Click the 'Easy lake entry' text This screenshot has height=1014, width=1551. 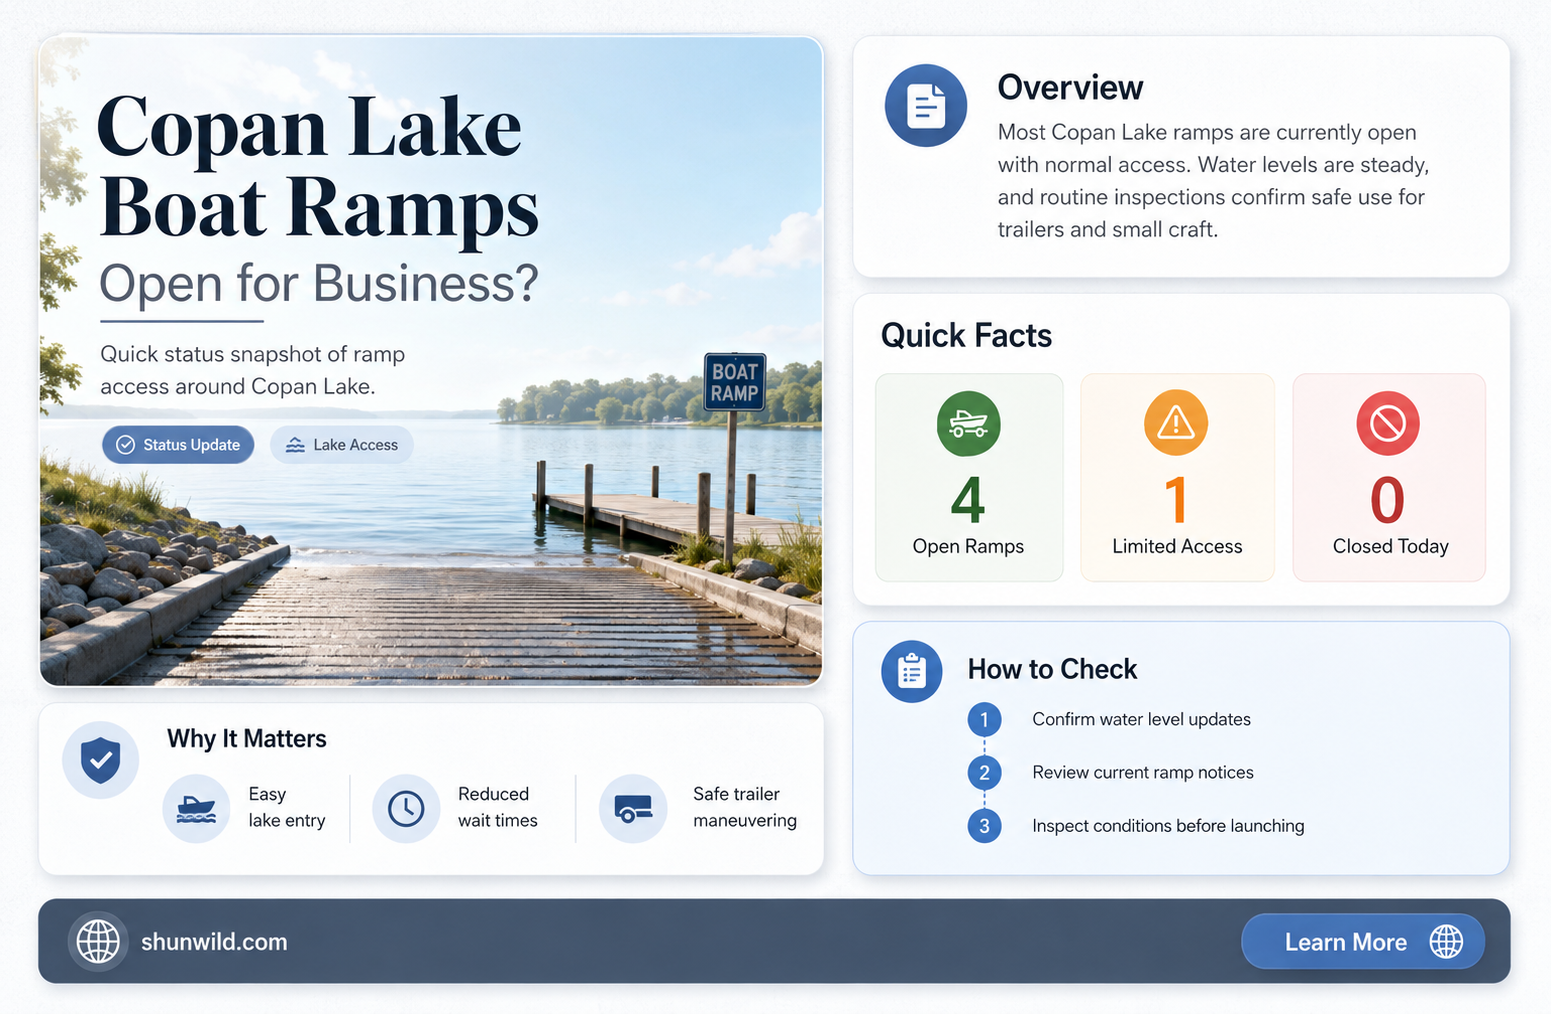click(287, 807)
